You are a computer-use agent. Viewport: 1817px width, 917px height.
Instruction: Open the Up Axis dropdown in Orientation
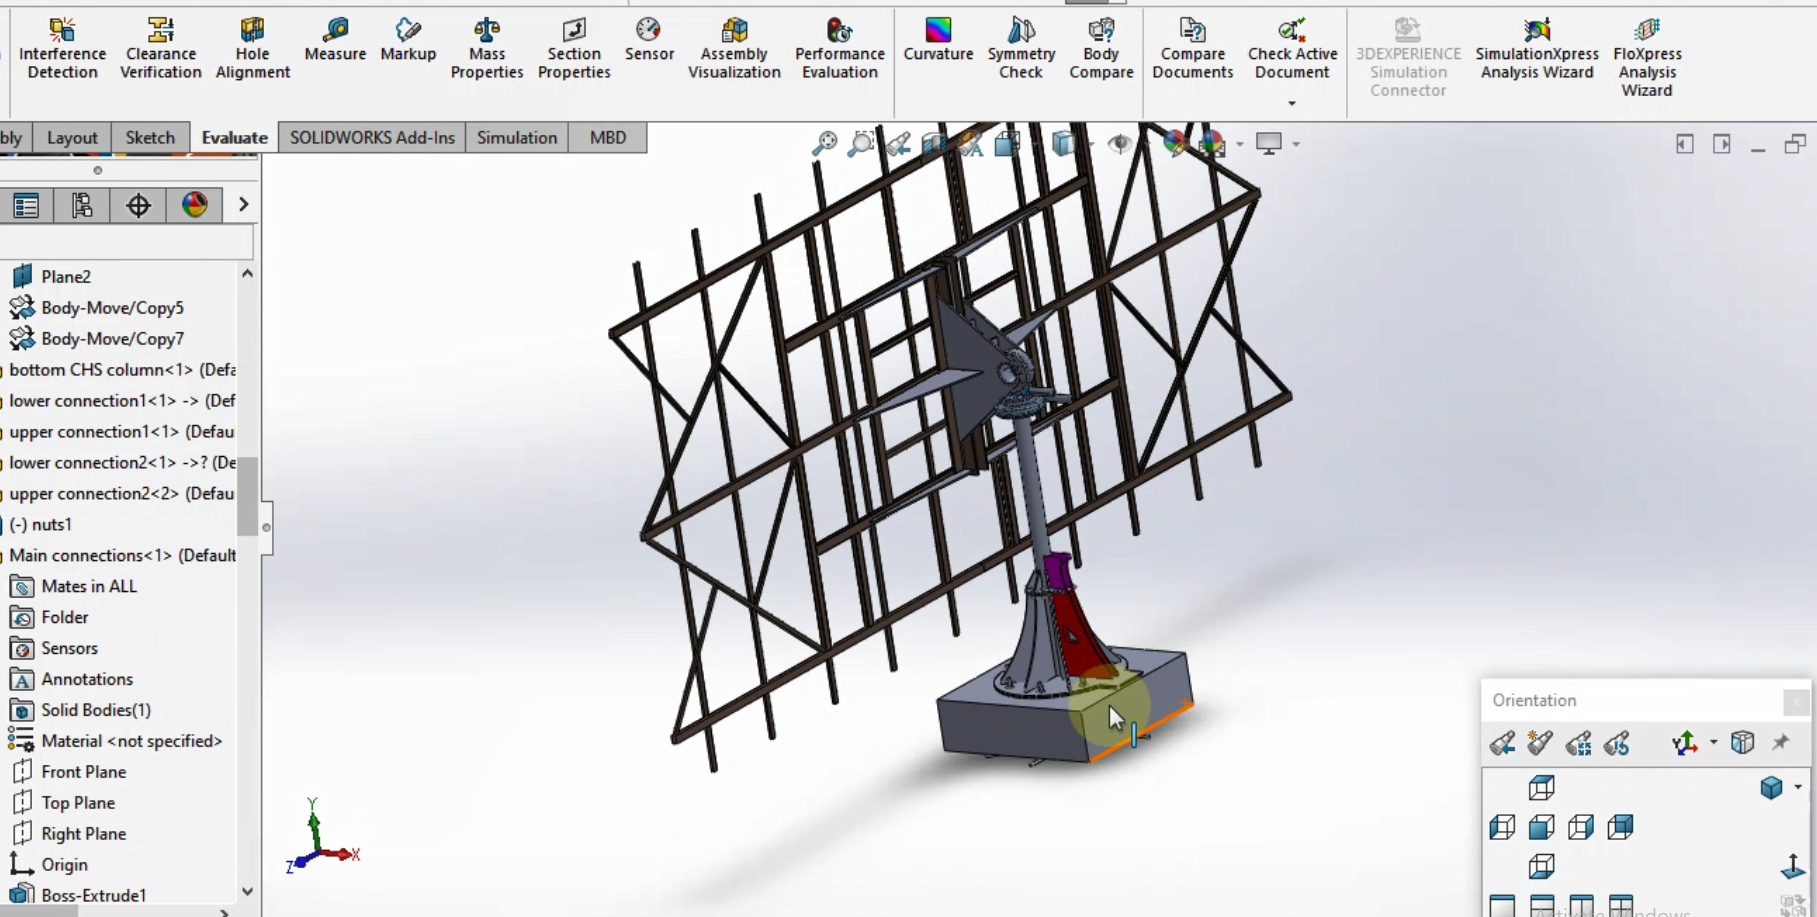[x=1714, y=743]
